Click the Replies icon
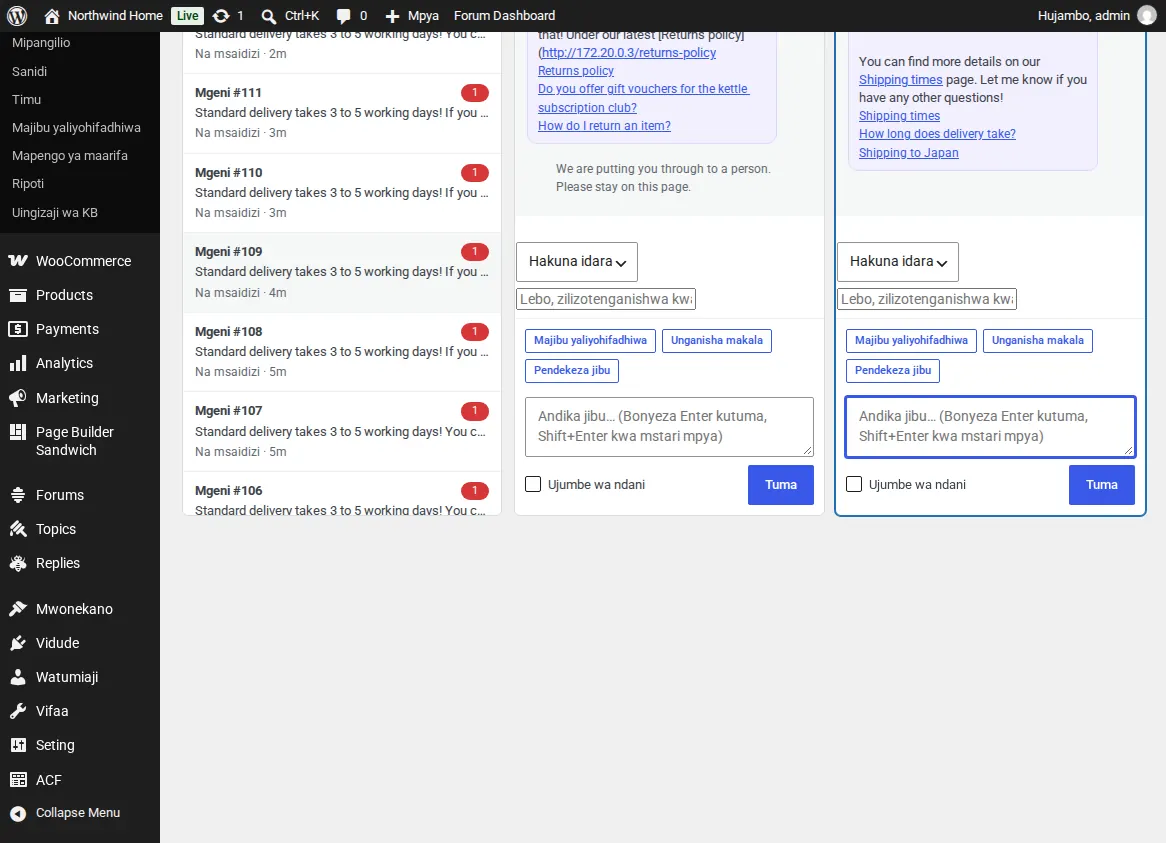Viewport: 1166px width, 843px height. (x=18, y=563)
